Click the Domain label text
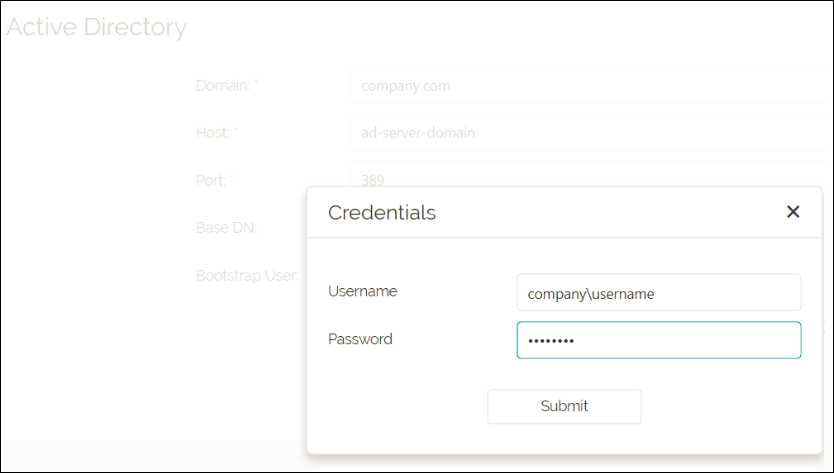The image size is (834, 473). click(x=222, y=85)
